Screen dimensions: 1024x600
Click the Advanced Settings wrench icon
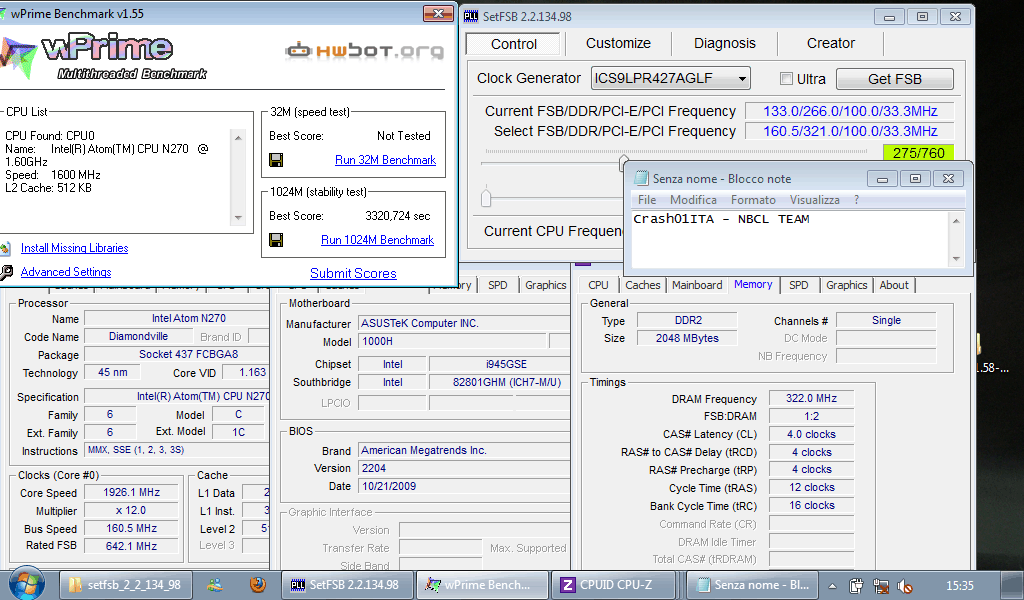pos(6,272)
